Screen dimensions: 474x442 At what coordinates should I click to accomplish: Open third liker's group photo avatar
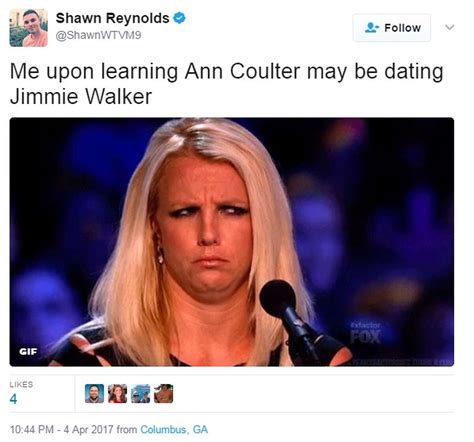point(140,393)
